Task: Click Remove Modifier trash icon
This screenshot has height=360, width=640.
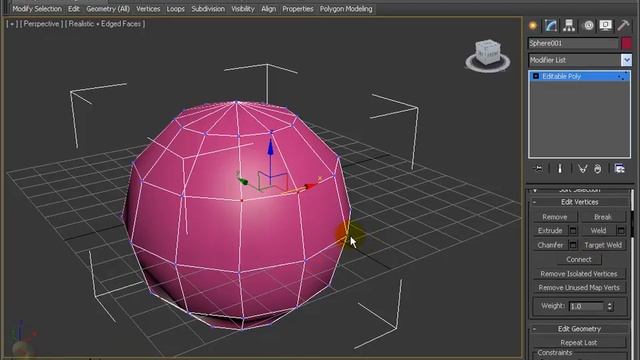Action: pyautogui.click(x=598, y=169)
